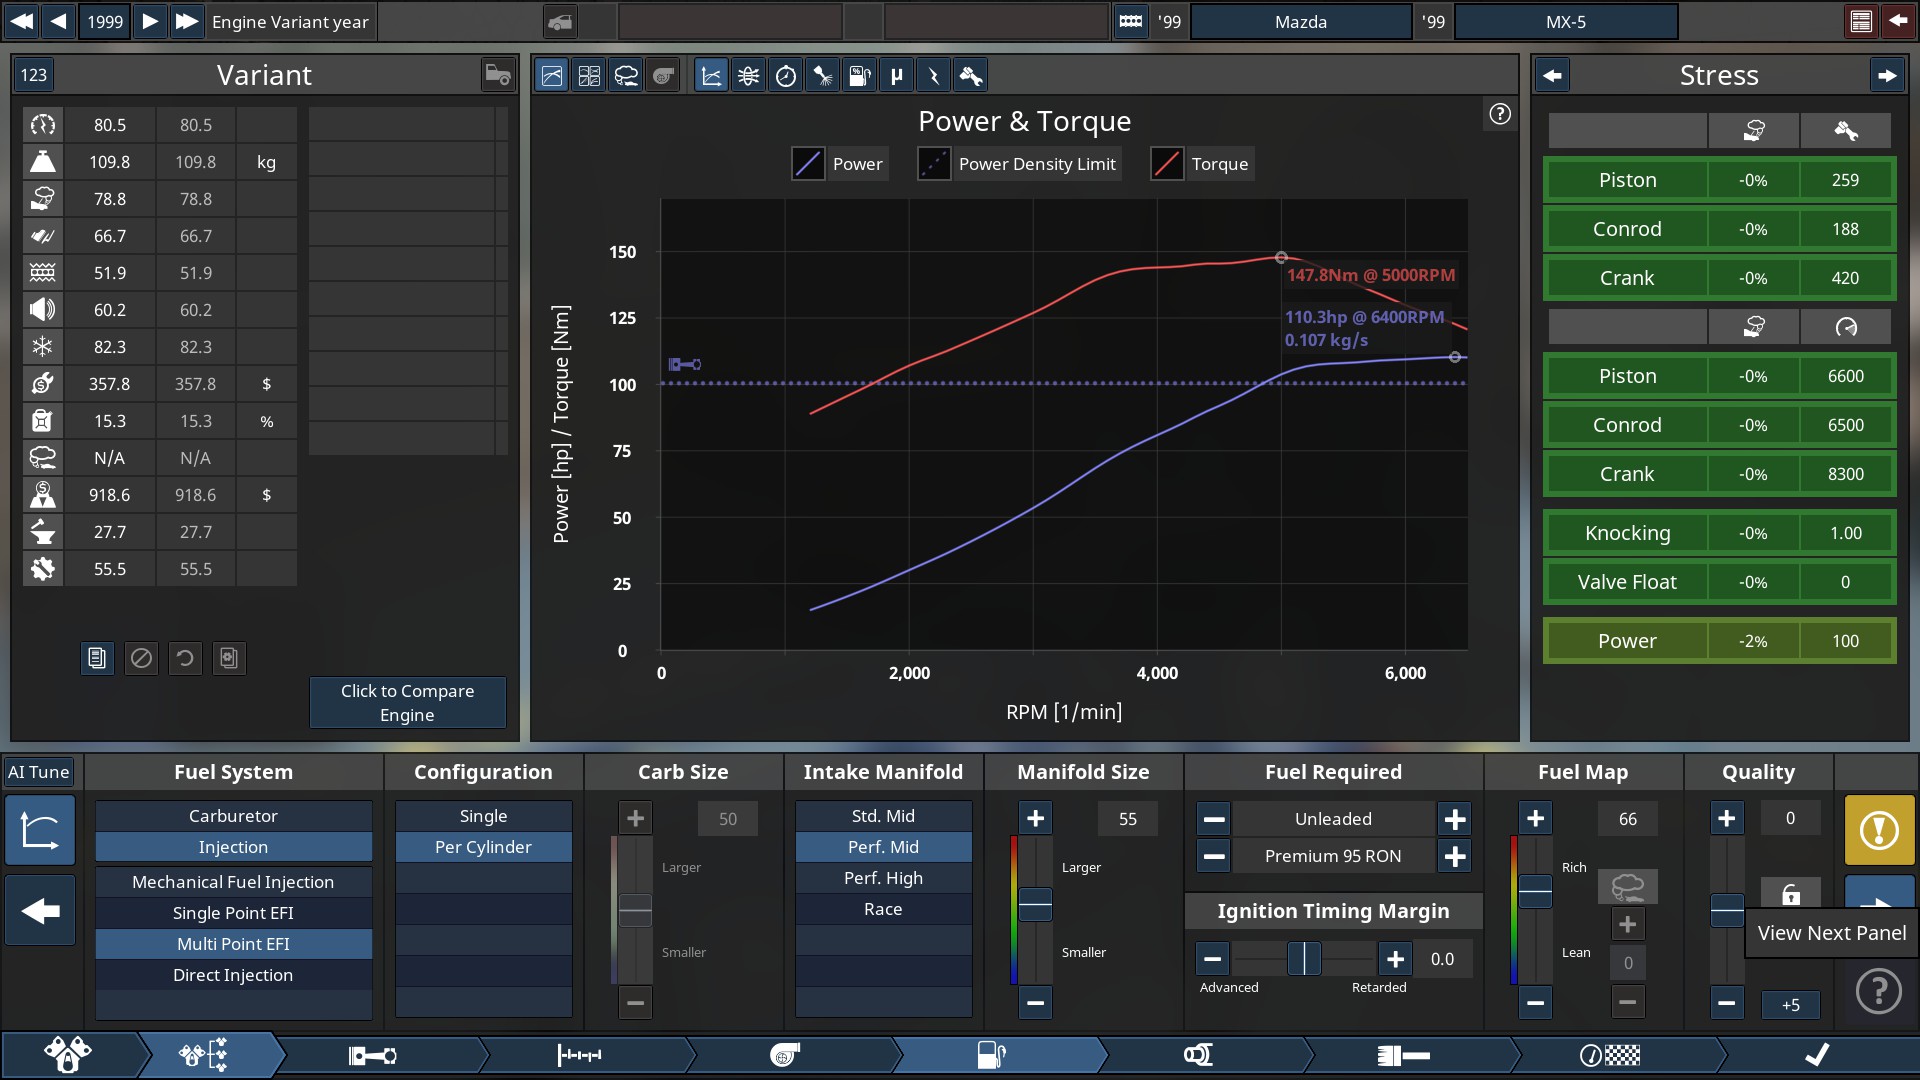
Task: Adjust the Ignition Timing Margin slider
Action: (x=1304, y=959)
